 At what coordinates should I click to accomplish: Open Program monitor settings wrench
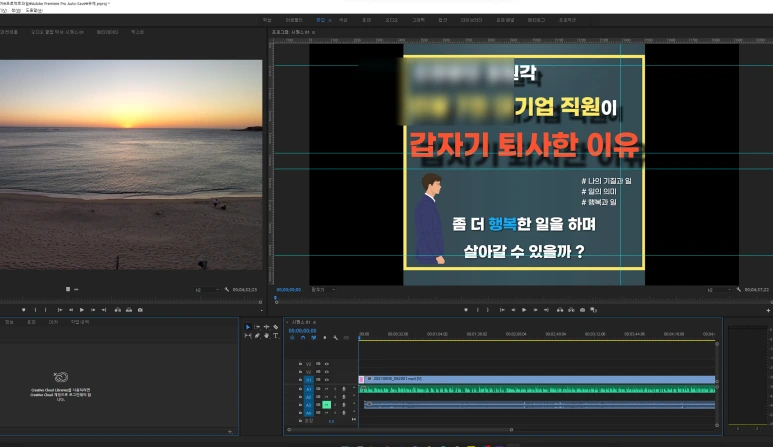738,290
